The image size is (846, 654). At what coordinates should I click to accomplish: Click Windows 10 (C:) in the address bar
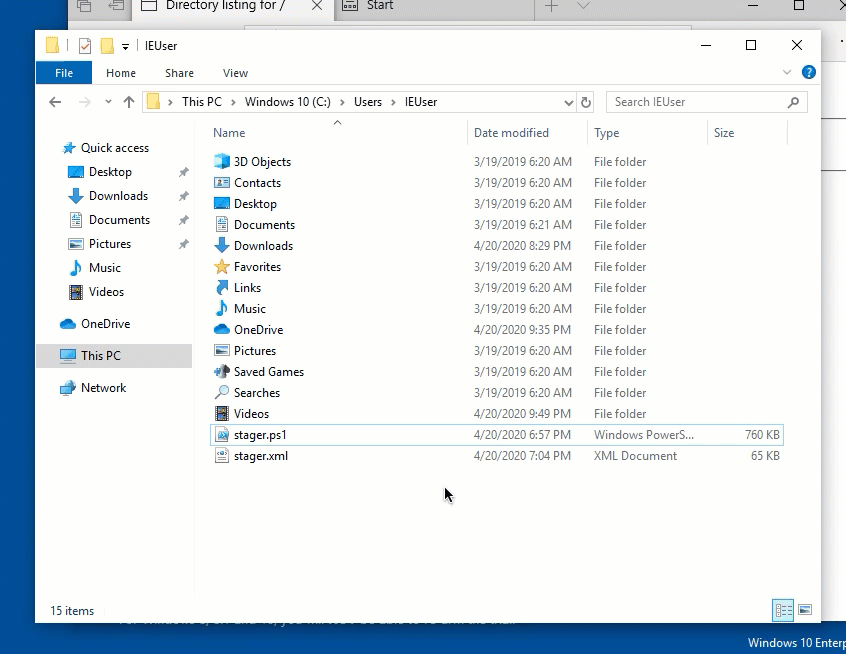288,102
